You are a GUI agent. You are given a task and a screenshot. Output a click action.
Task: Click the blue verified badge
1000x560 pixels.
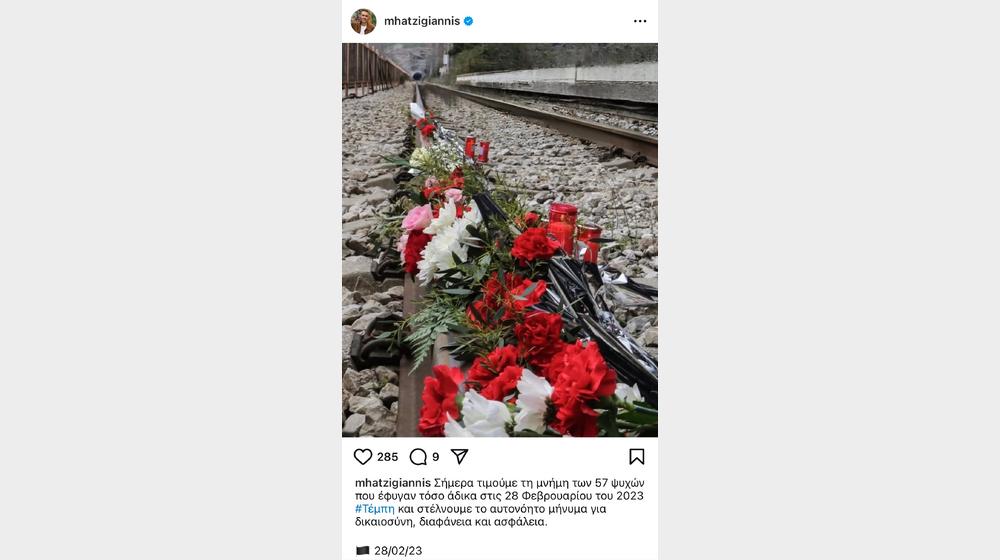(469, 21)
